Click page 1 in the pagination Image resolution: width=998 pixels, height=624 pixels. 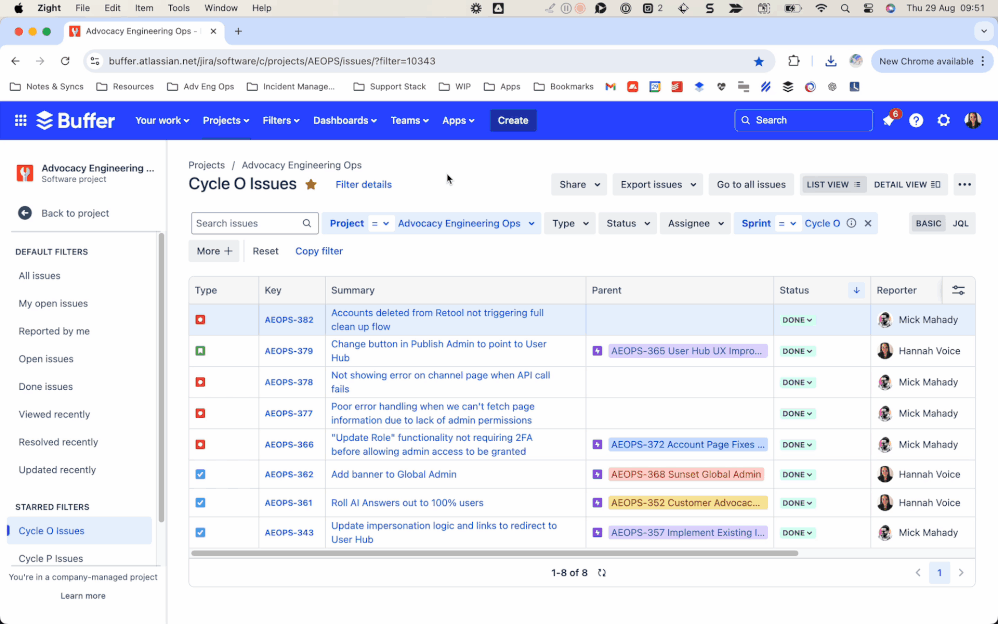pos(939,573)
